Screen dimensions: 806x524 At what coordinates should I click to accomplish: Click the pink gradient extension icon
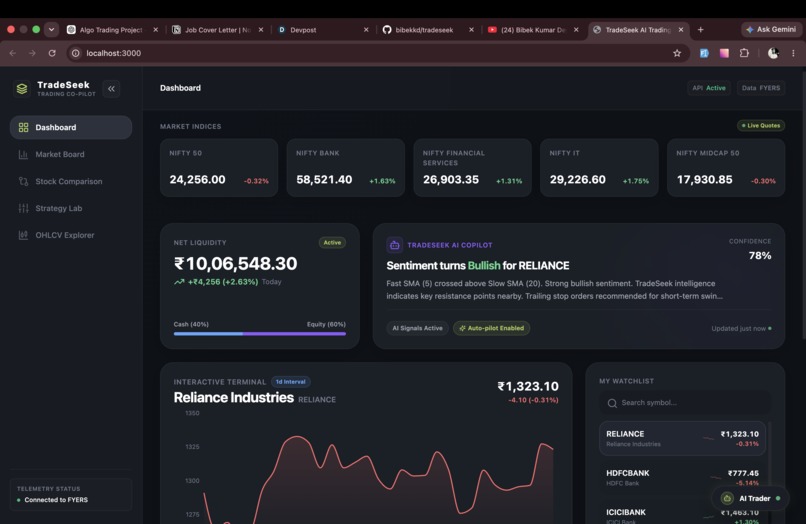click(724, 53)
